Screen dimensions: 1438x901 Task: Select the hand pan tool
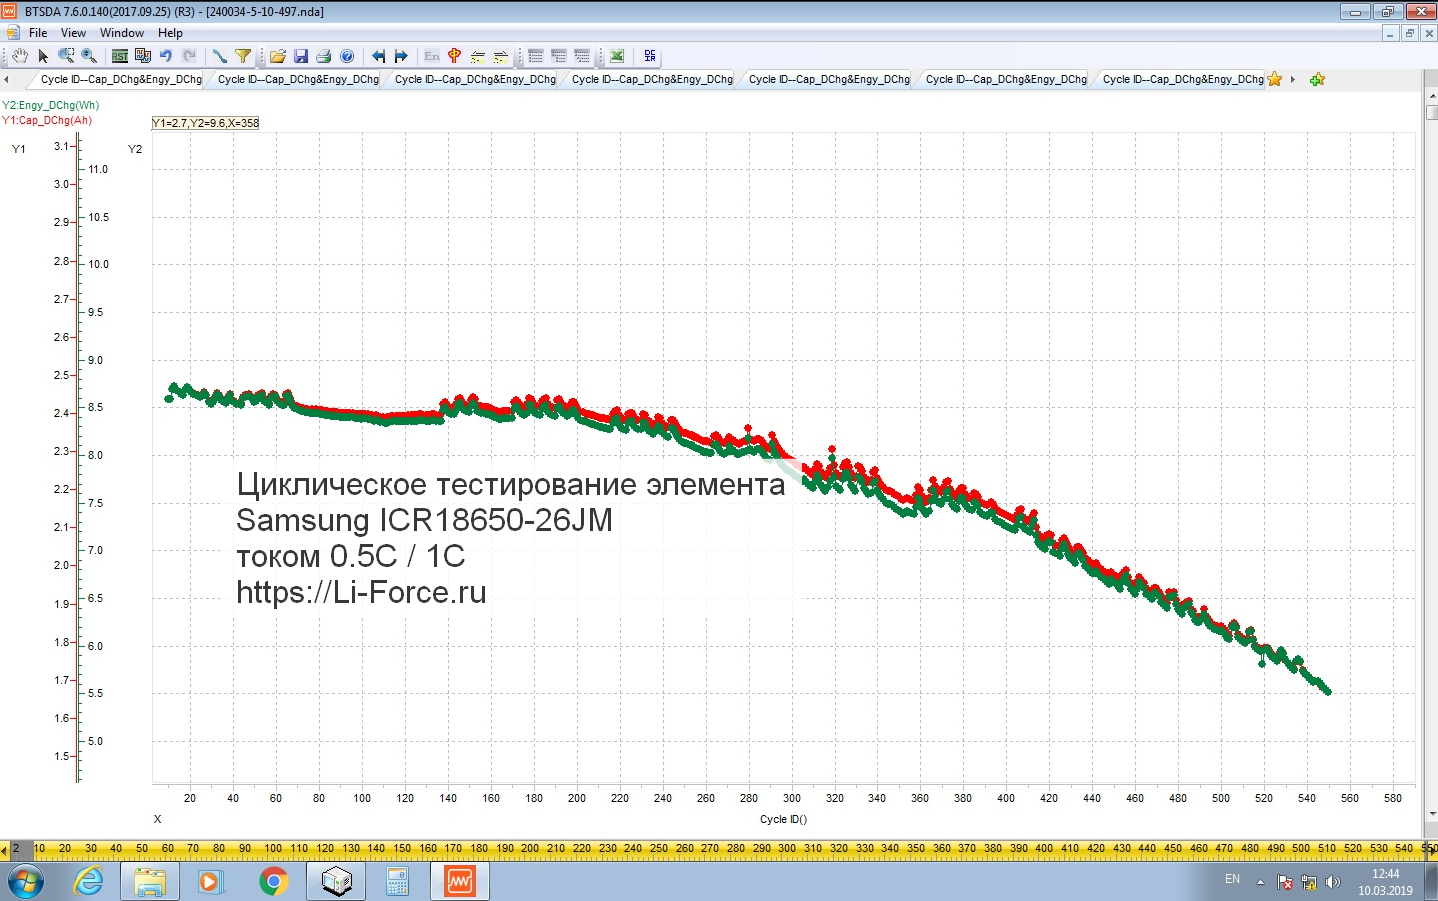point(19,56)
